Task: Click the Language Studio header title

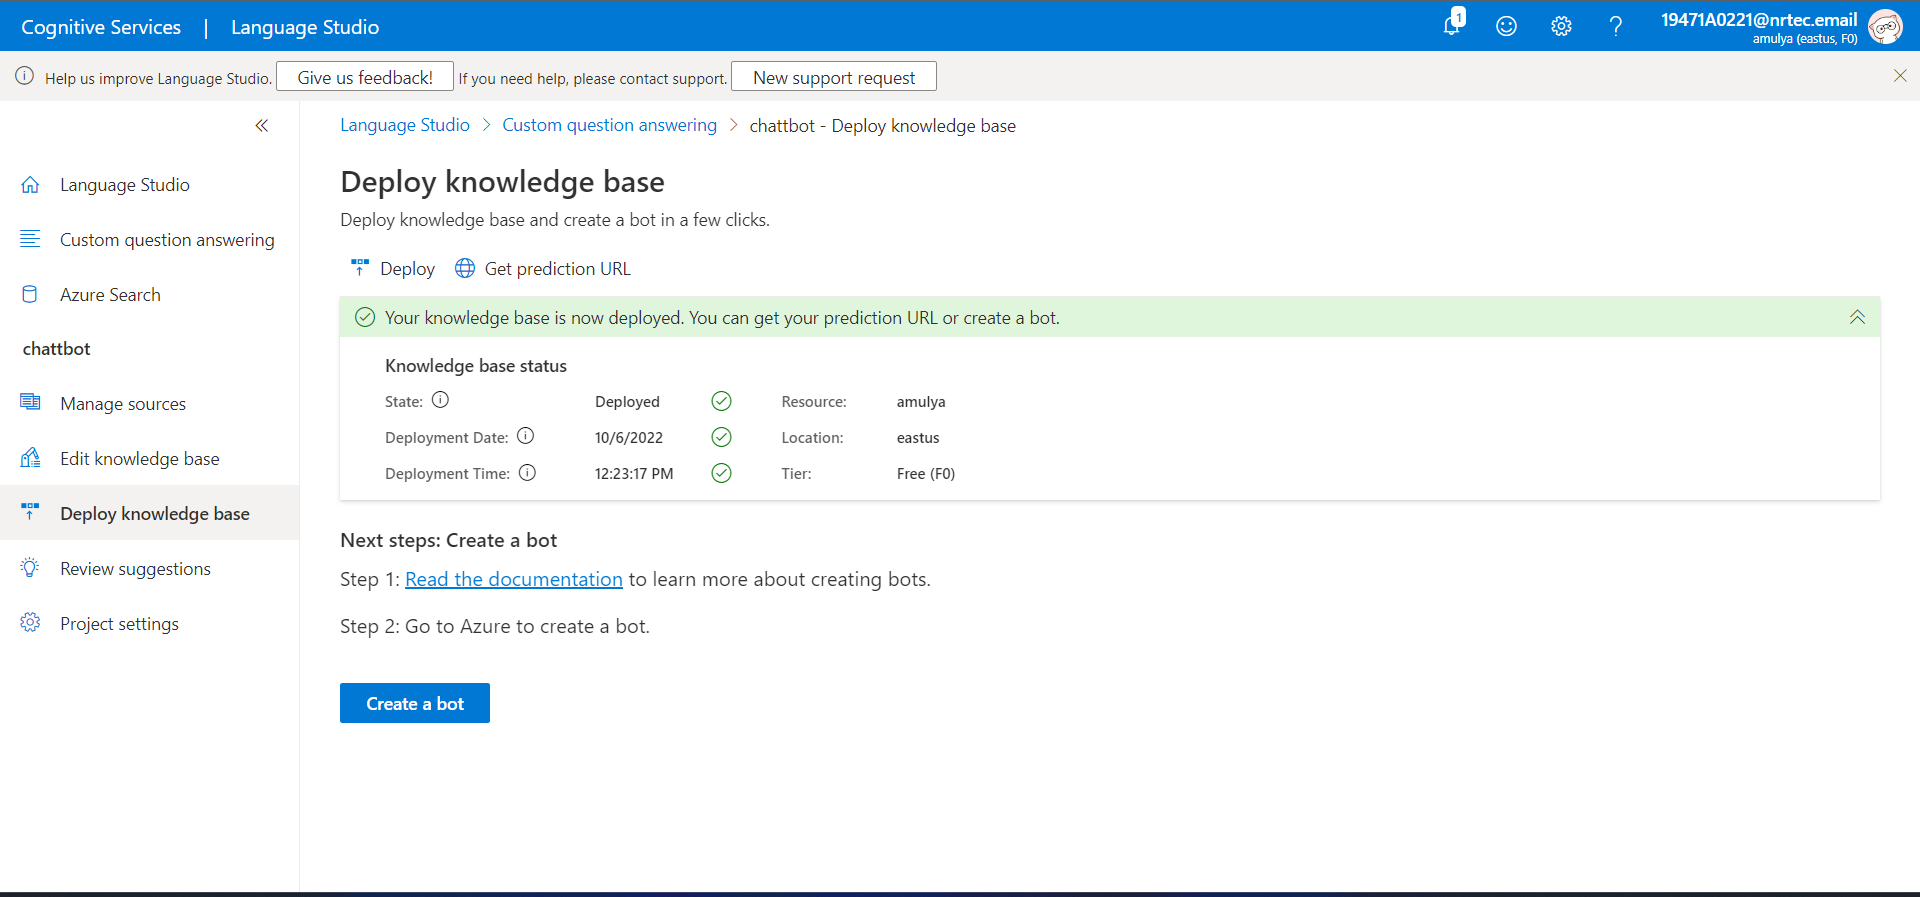Action: coord(305,27)
